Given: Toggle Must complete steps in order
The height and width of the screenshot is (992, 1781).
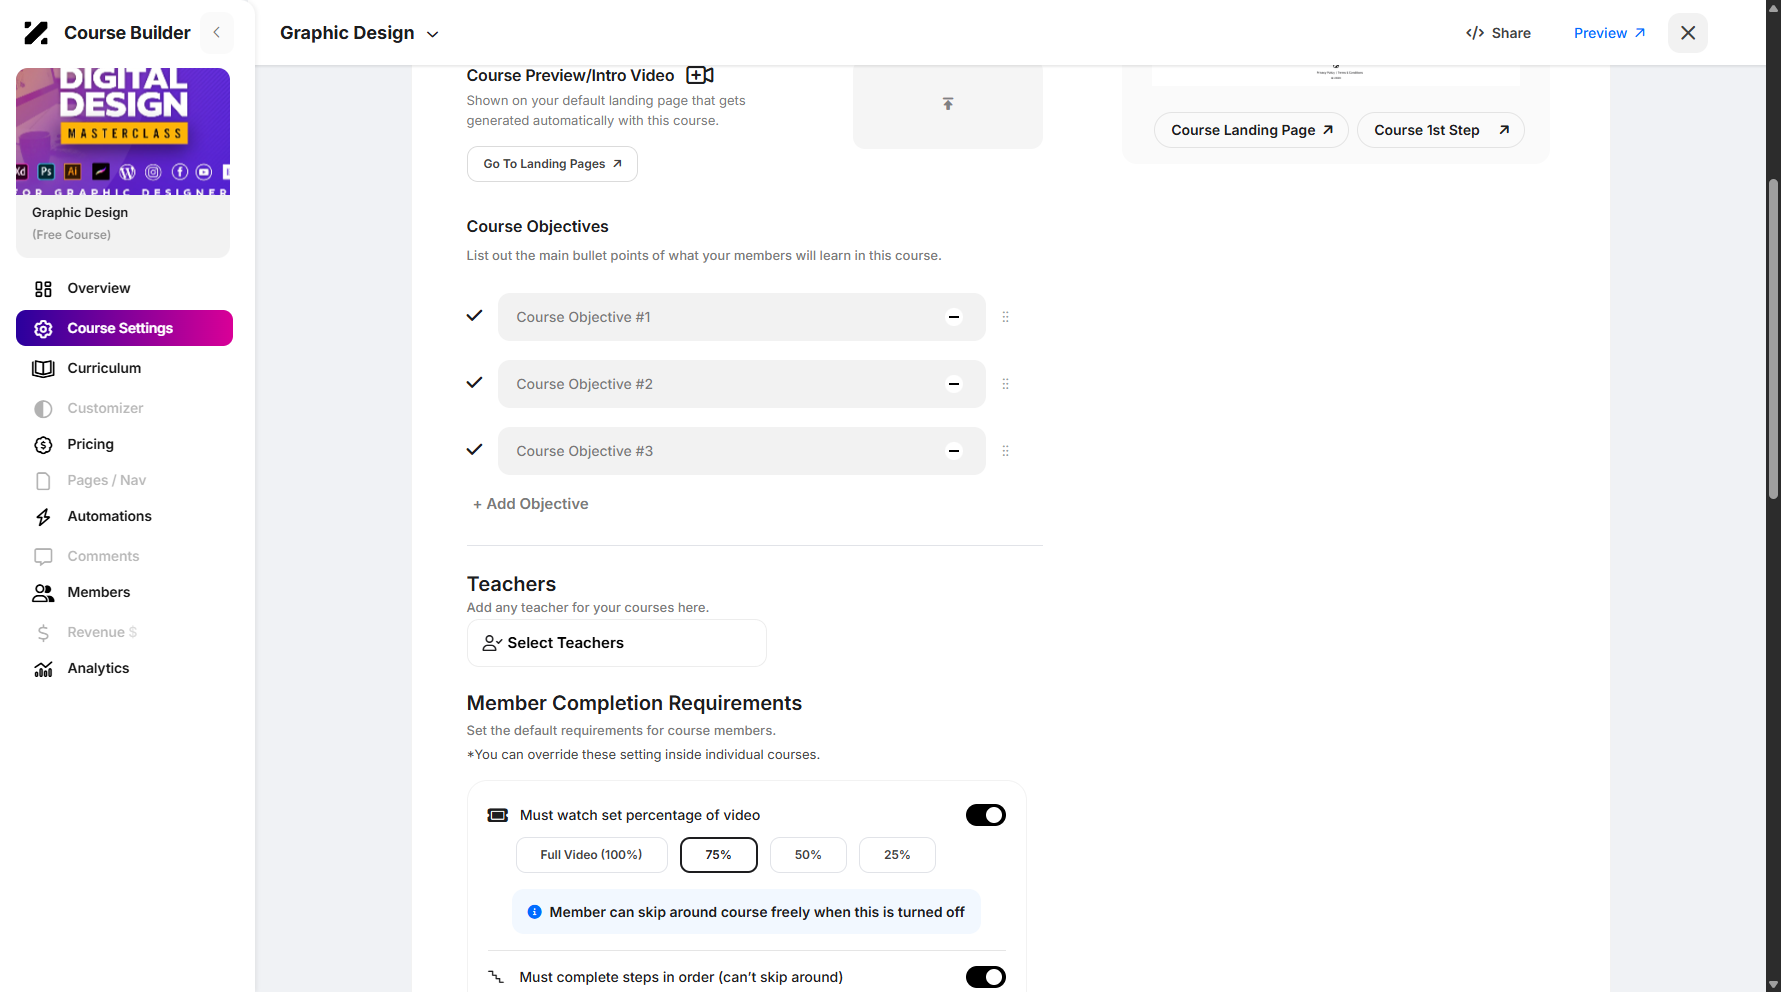Looking at the screenshot, I should (x=985, y=977).
